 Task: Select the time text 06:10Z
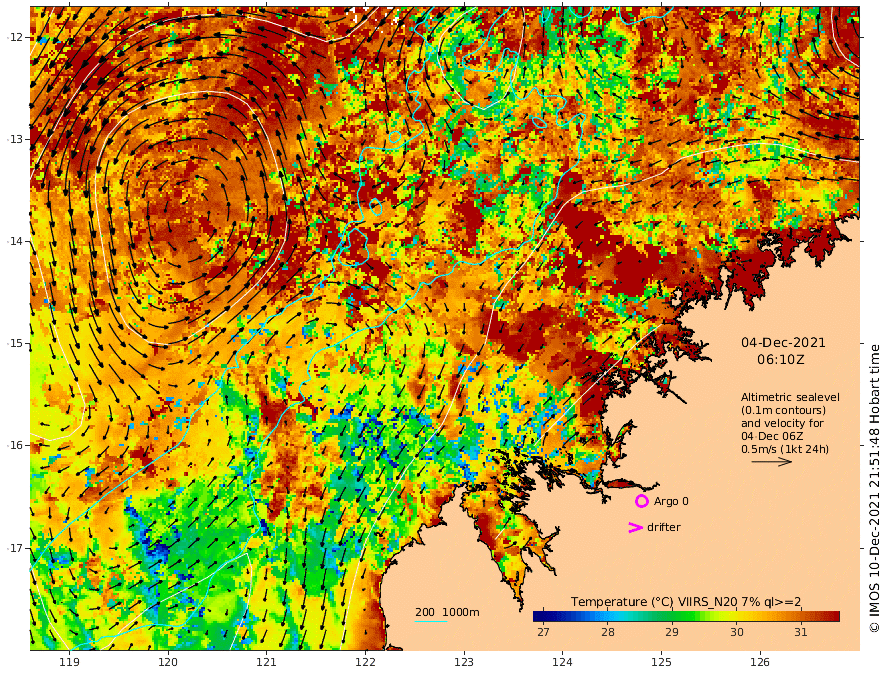781,359
